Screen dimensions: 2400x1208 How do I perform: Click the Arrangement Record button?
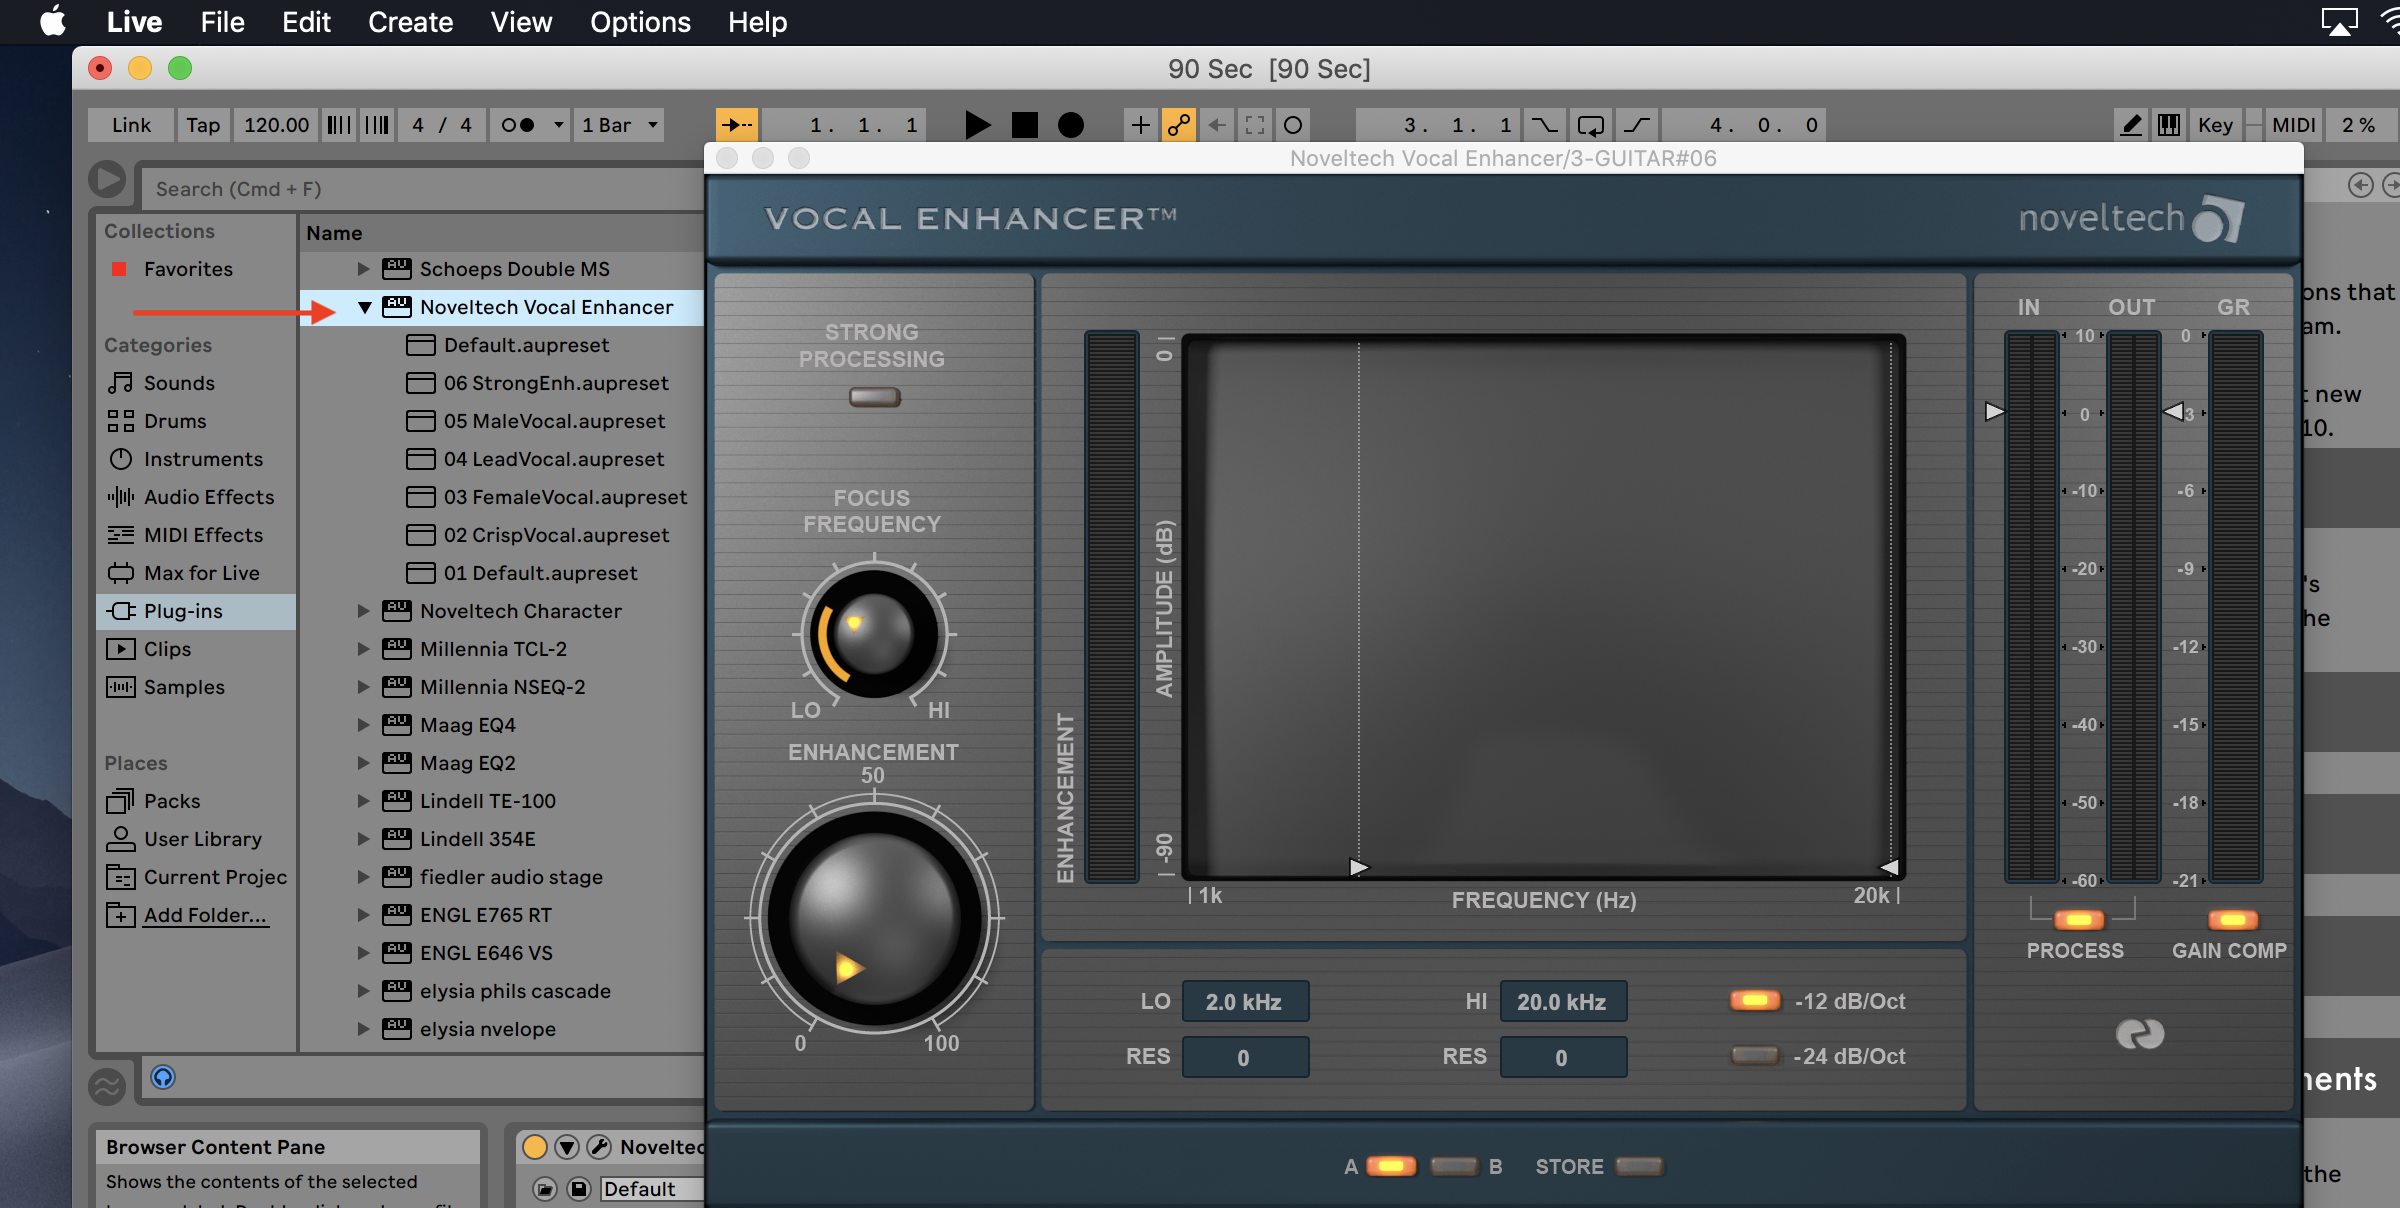point(1070,125)
